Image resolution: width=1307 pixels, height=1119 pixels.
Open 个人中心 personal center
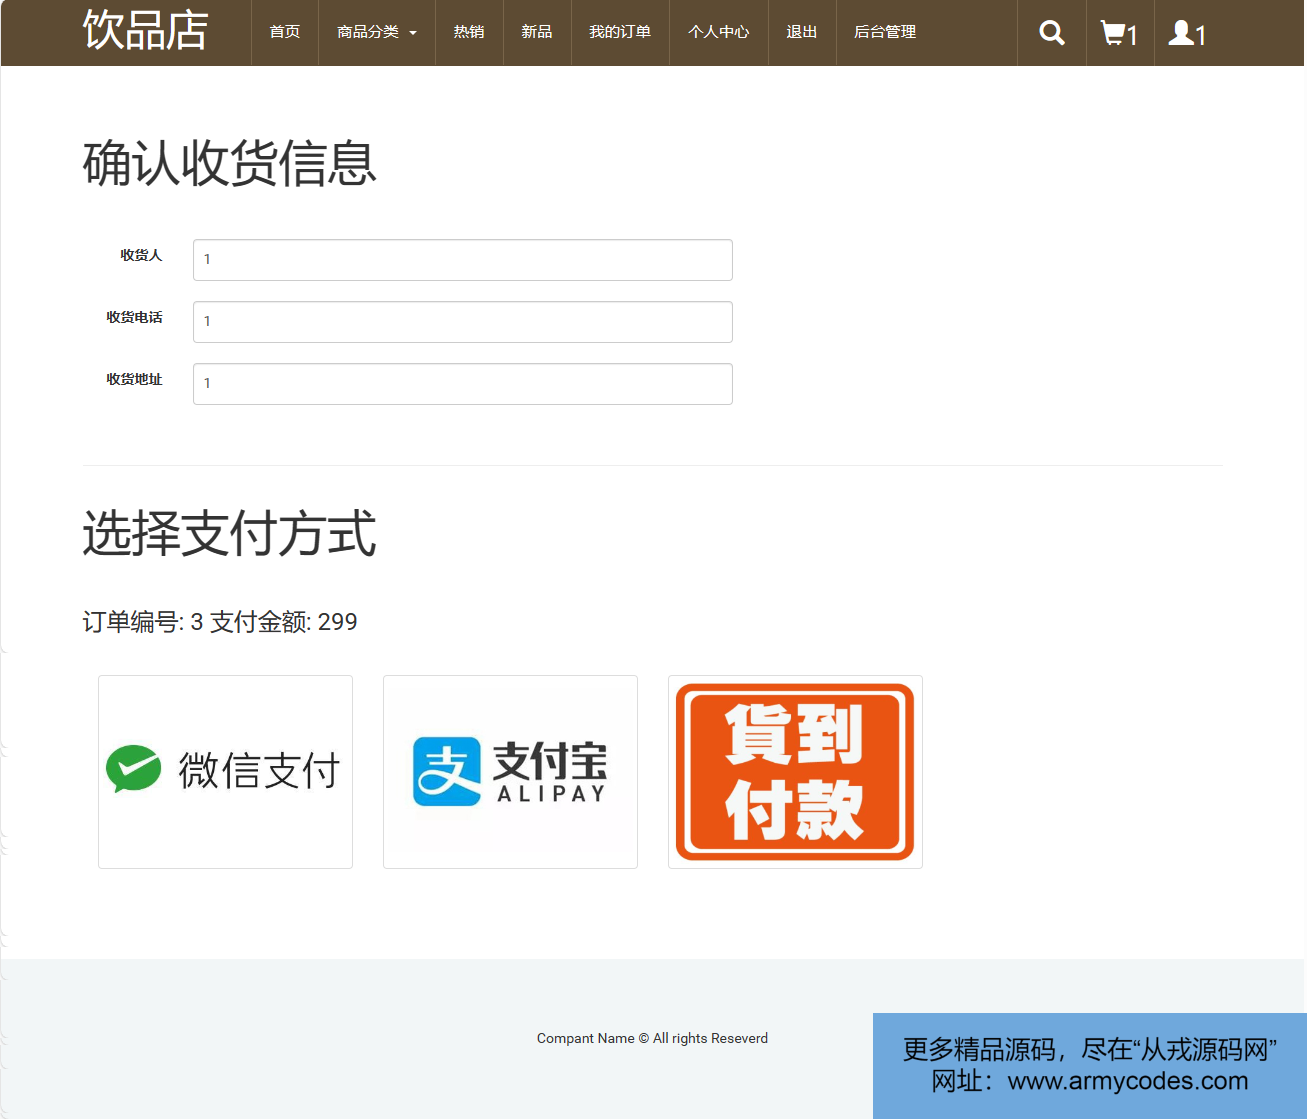click(718, 32)
